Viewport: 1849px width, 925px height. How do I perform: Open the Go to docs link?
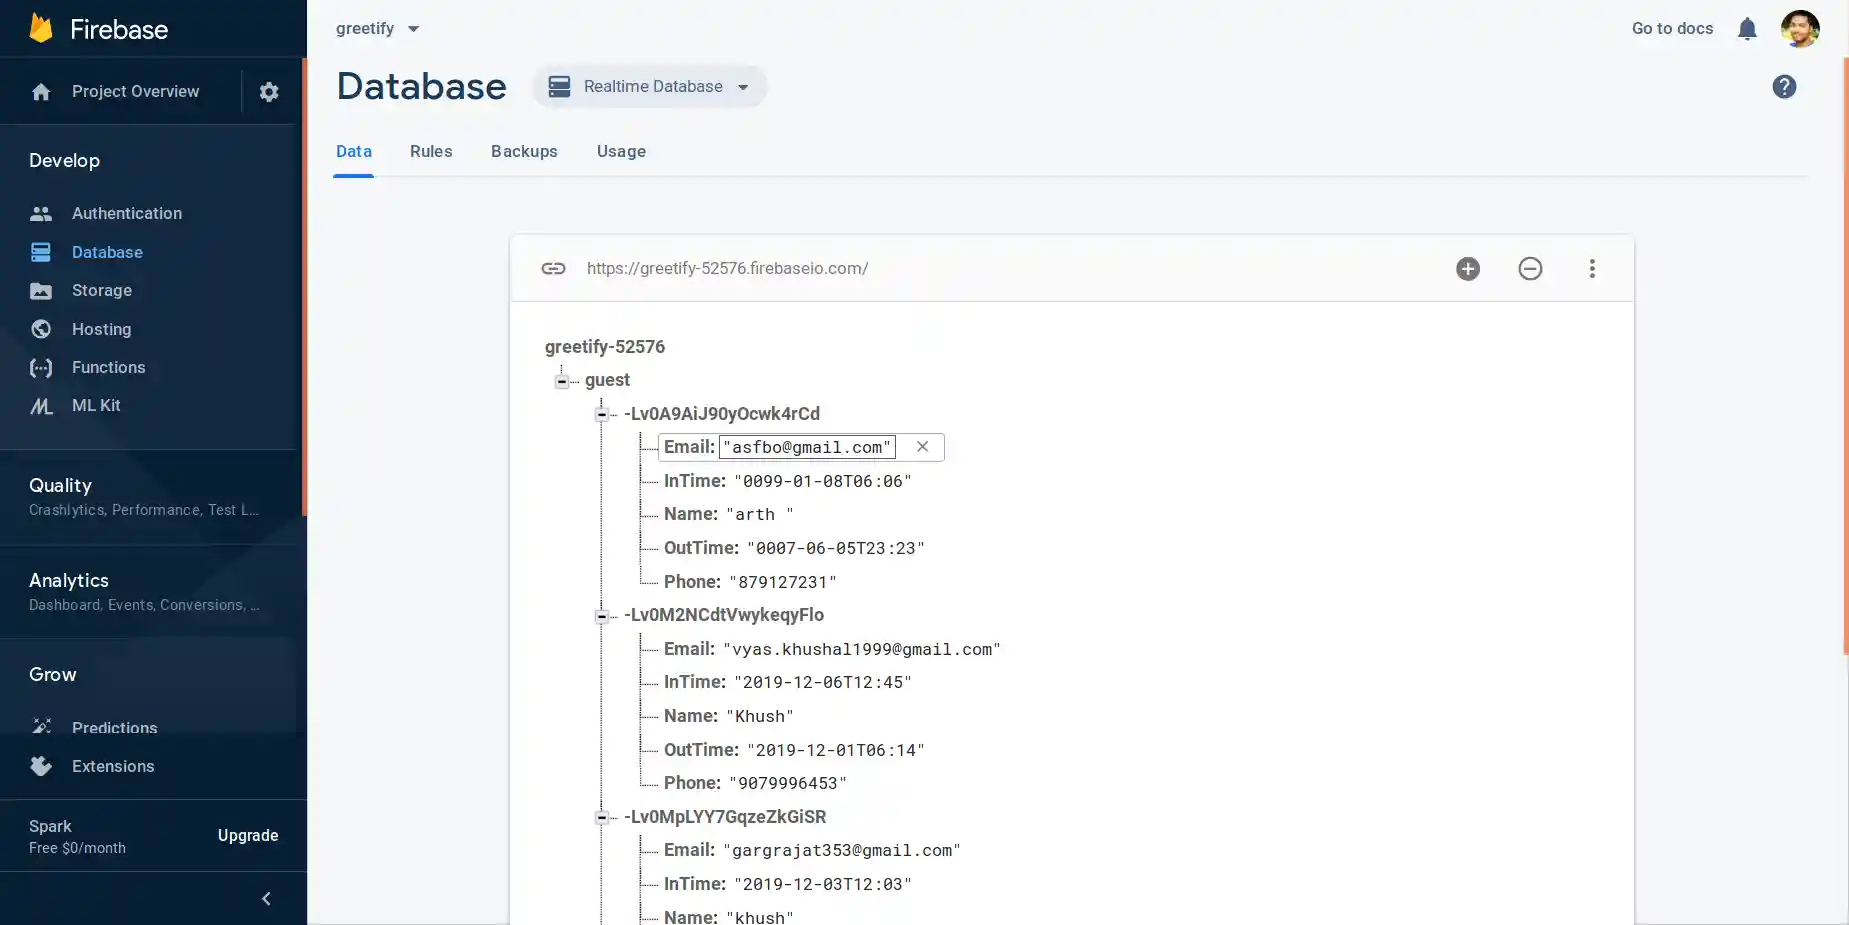click(1671, 29)
